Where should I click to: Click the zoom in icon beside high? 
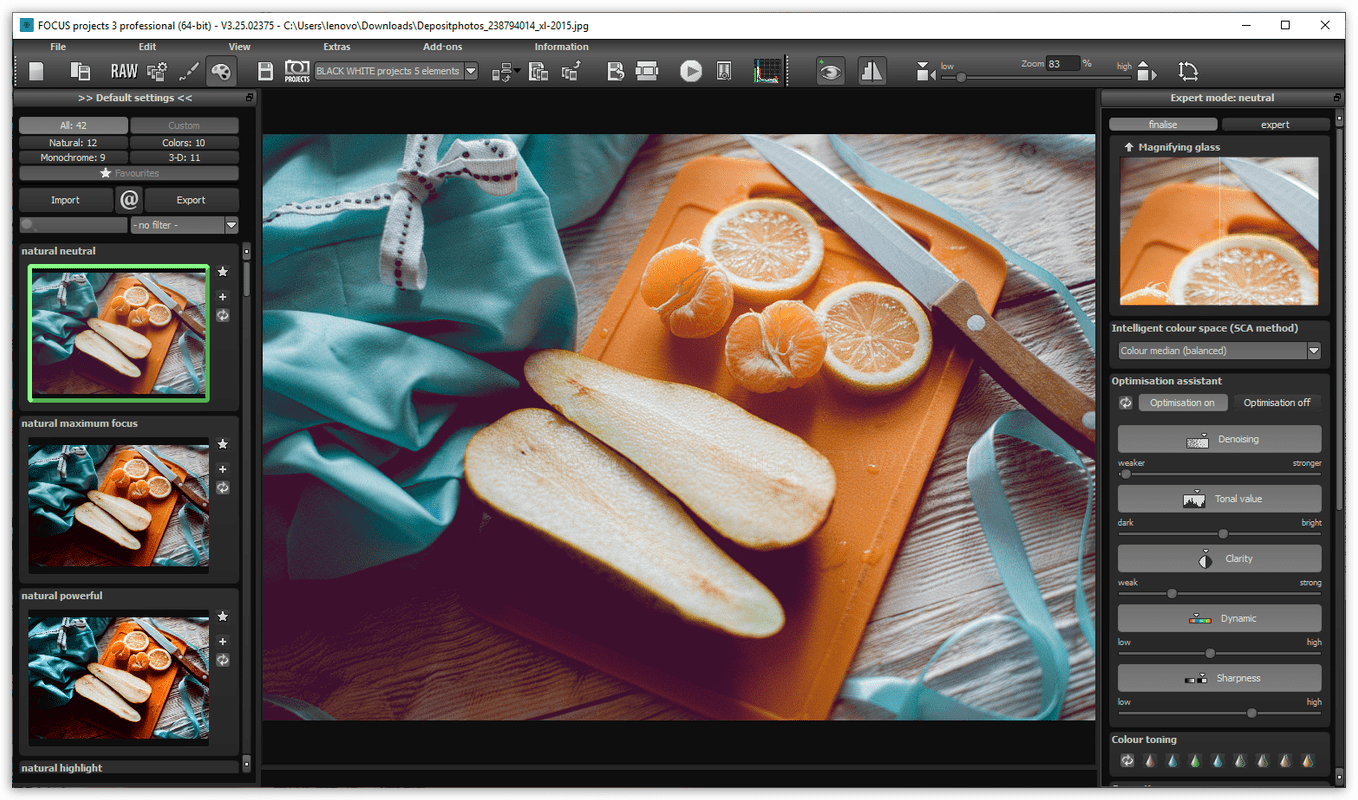coord(1147,73)
